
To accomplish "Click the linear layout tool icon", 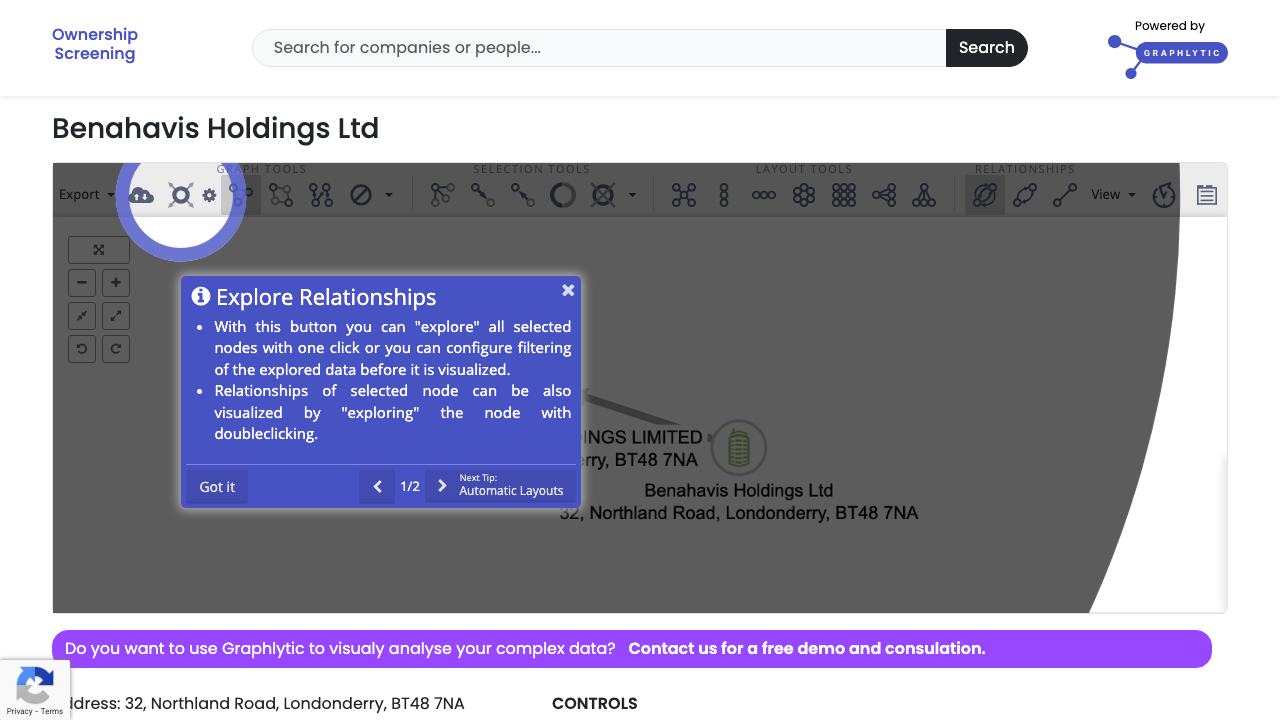I will point(763,194).
